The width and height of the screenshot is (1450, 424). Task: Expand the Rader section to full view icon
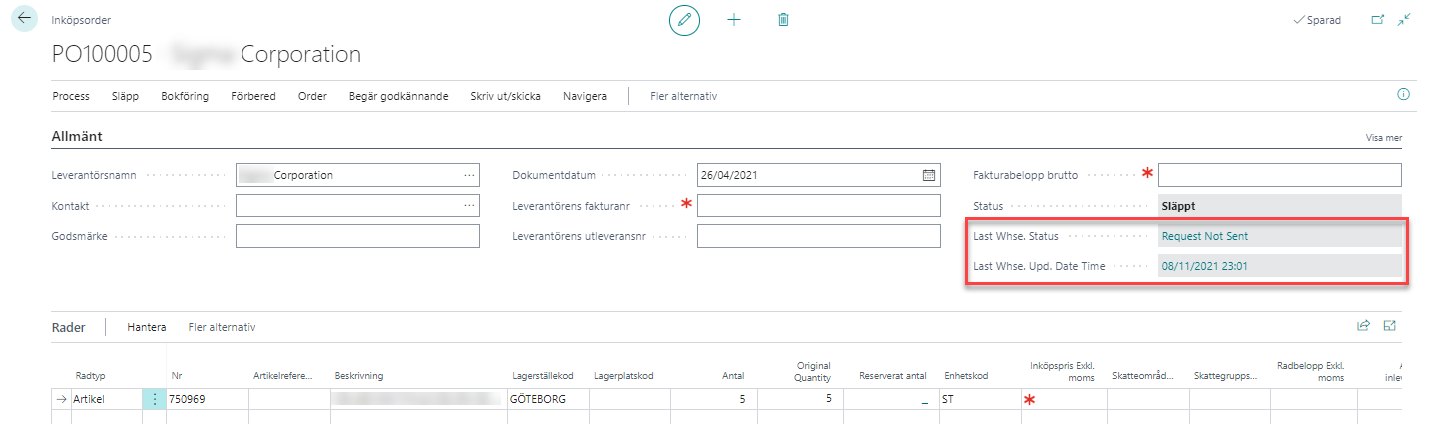(x=1389, y=325)
